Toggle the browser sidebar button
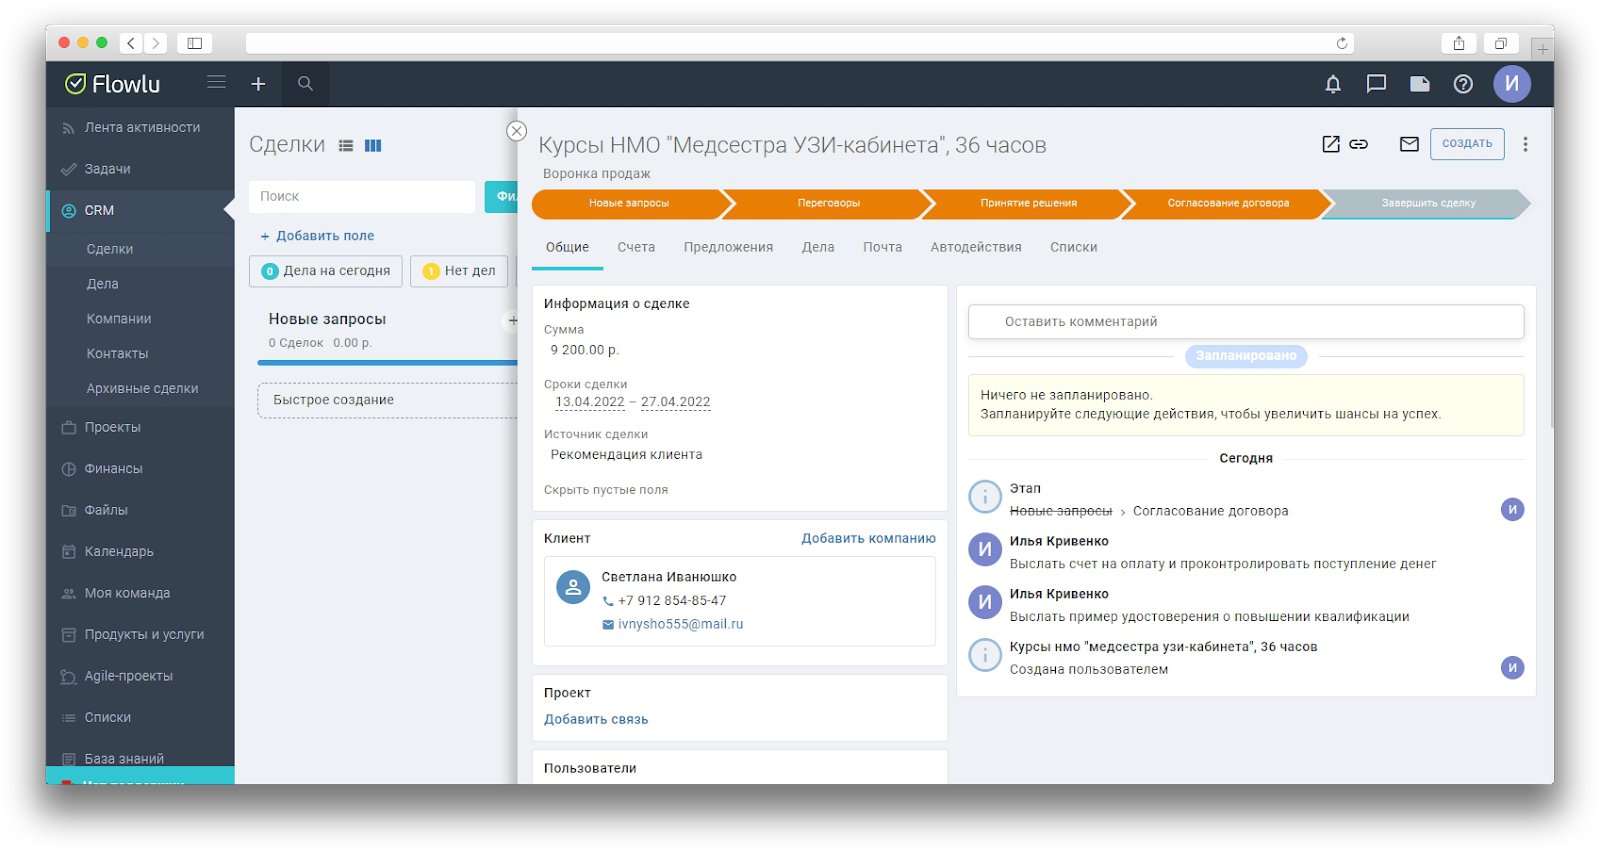Screen dimensions: 1600x851 pos(195,43)
